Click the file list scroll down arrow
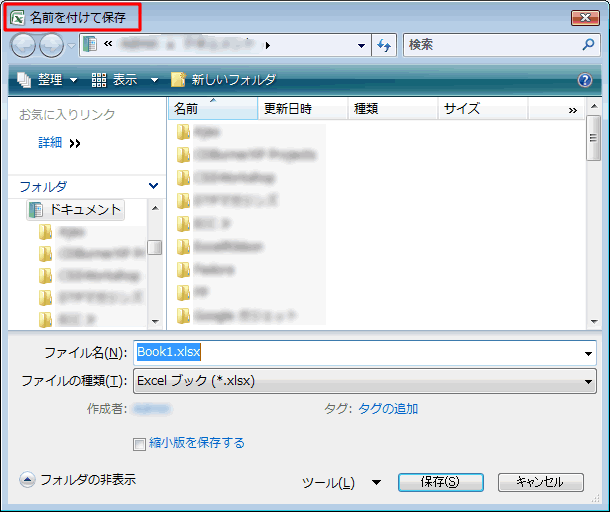The height and width of the screenshot is (512, 610). [594, 321]
